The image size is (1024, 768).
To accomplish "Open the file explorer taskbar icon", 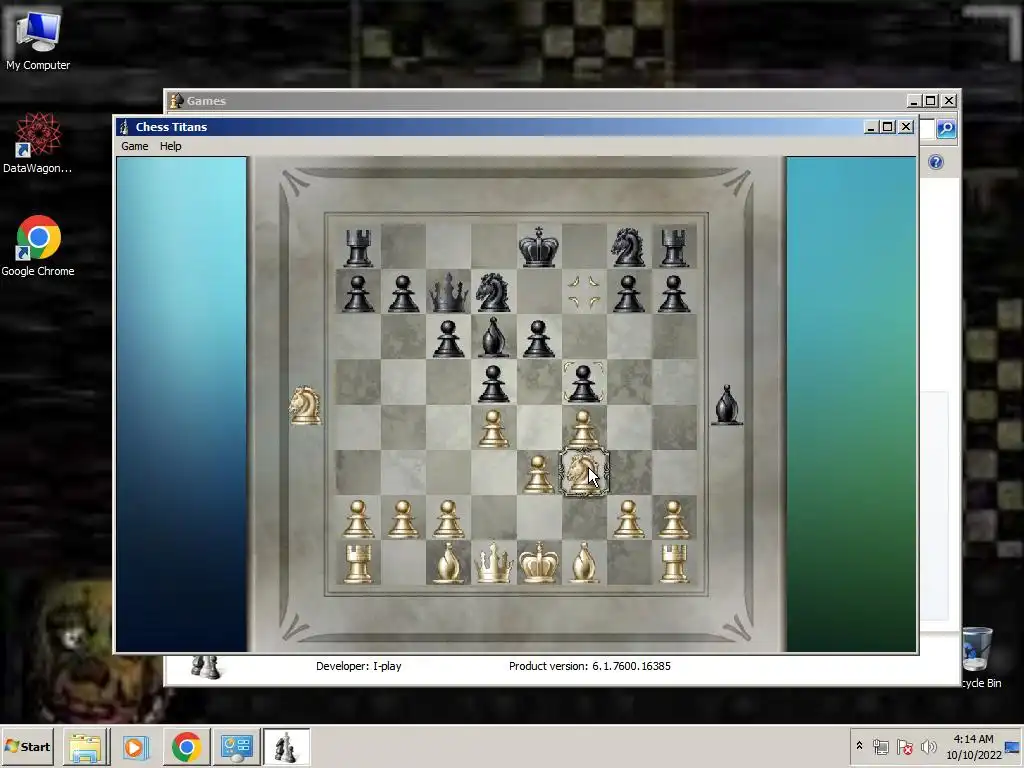I will (x=86, y=747).
